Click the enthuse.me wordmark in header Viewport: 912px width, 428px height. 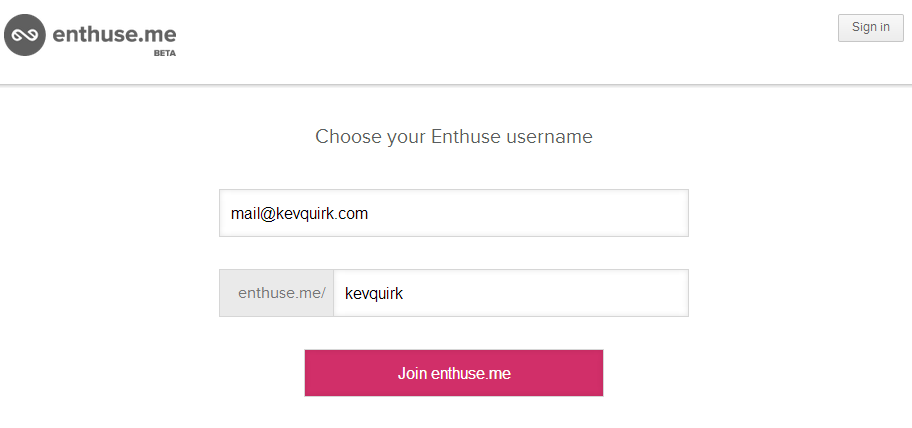pos(115,33)
